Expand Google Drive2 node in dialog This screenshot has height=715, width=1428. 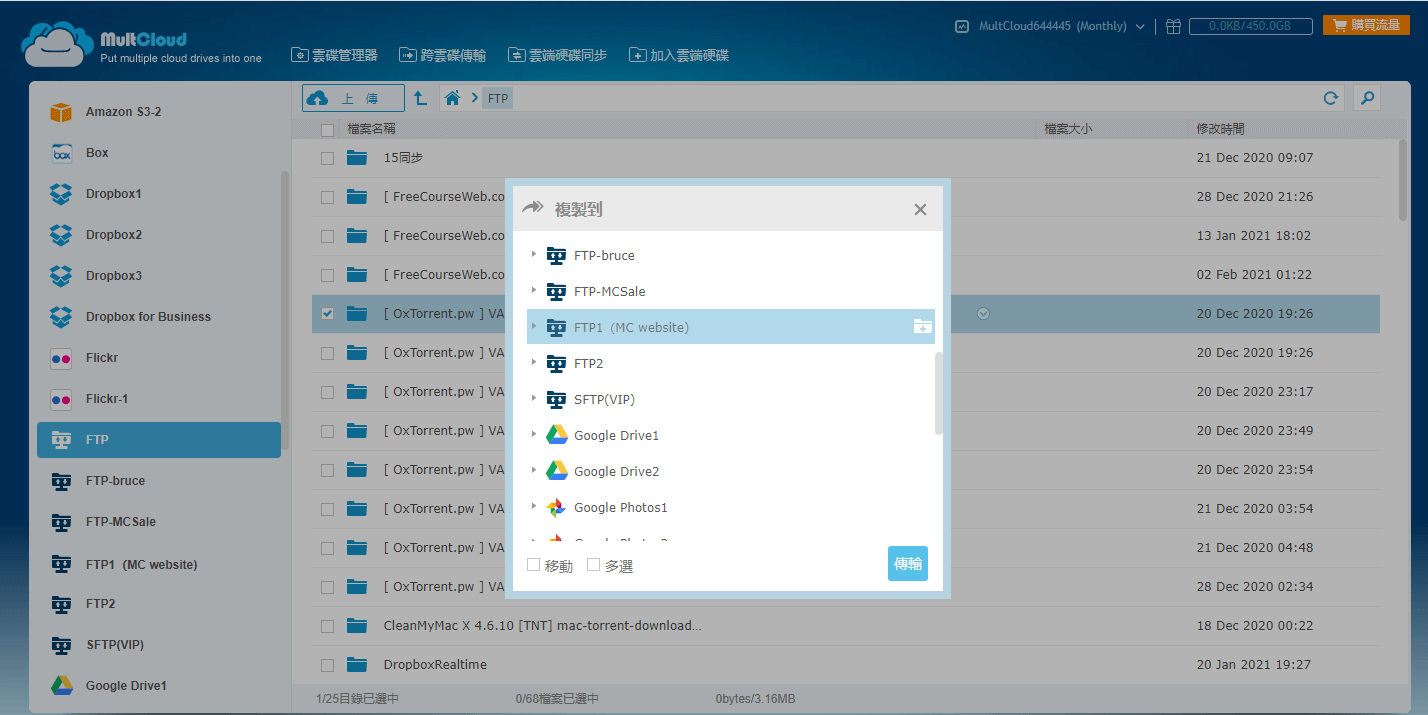tap(534, 471)
